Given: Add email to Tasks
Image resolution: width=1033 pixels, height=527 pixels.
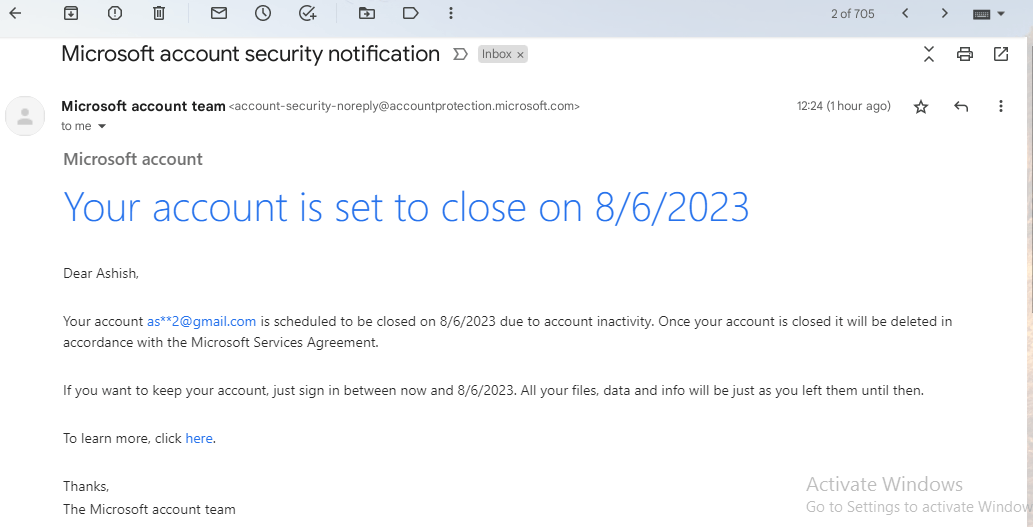Looking at the screenshot, I should [x=308, y=13].
